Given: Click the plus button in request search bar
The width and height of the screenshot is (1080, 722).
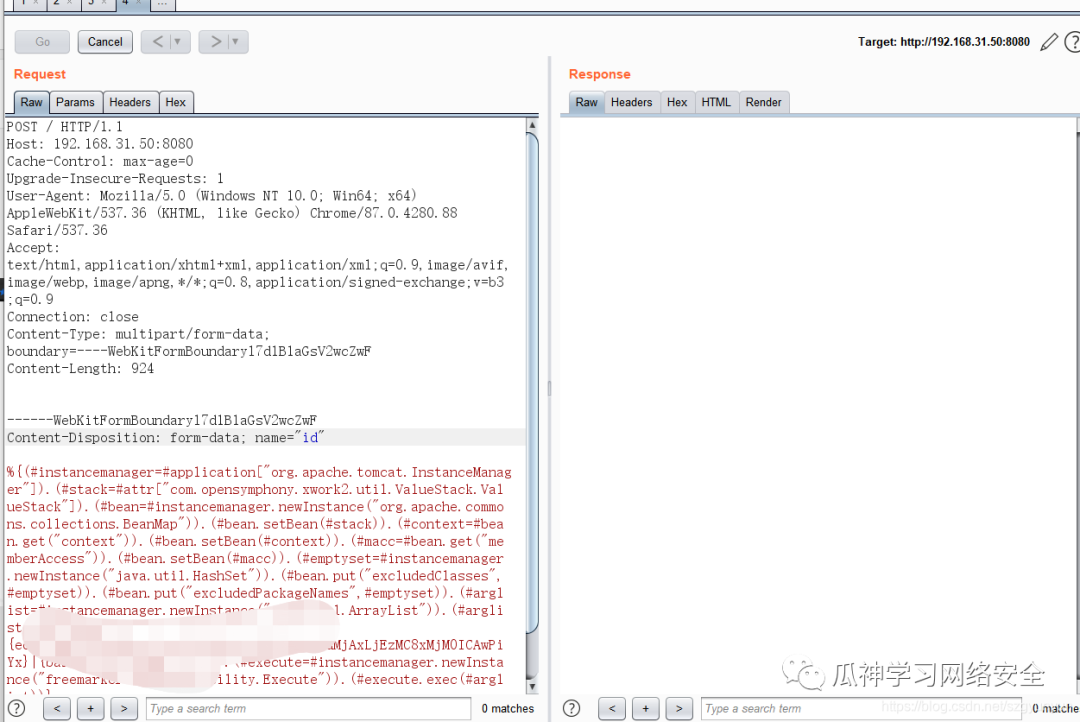Looking at the screenshot, I should click(x=90, y=708).
